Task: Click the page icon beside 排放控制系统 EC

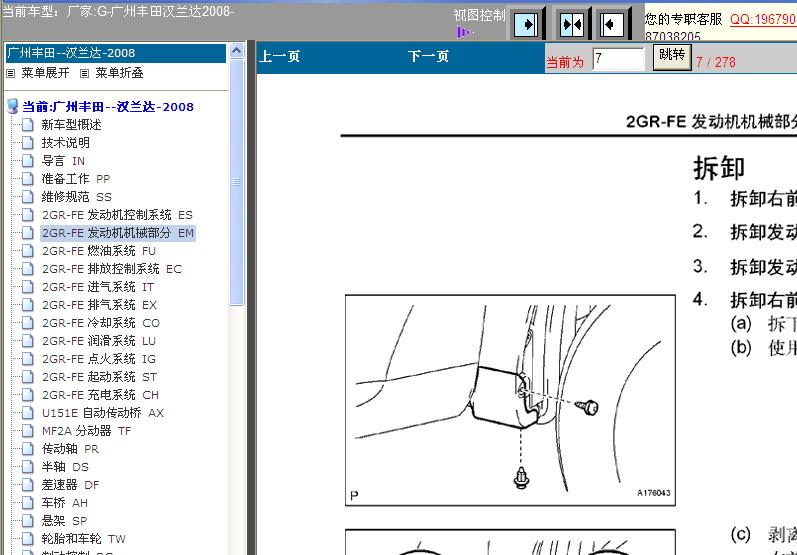Action: 28,269
